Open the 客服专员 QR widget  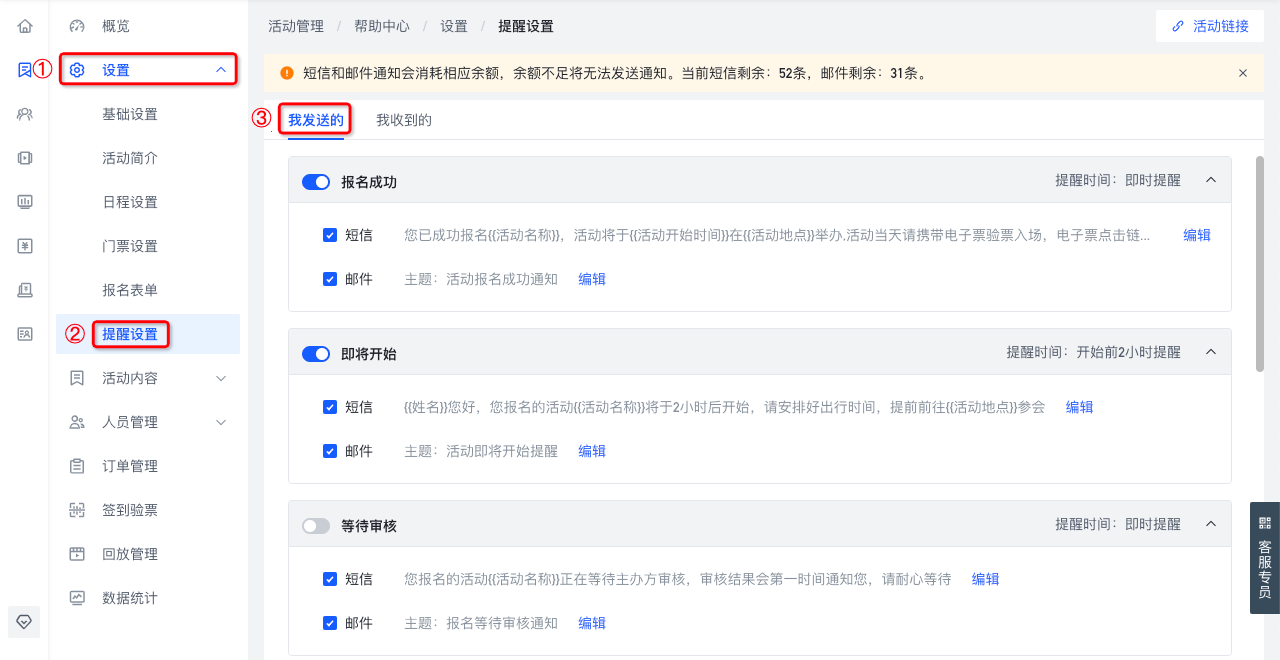[x=1265, y=557]
